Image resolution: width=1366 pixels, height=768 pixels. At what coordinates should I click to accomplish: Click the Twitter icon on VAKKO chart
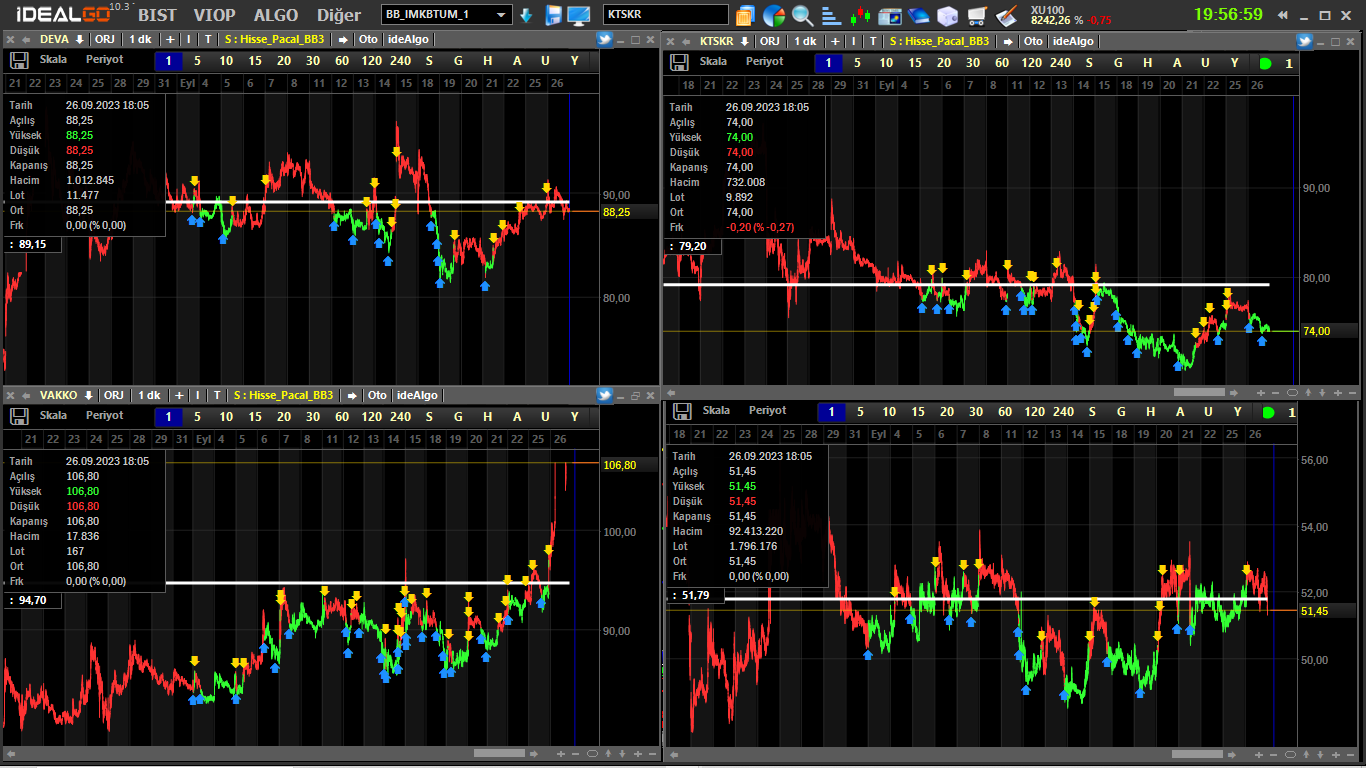605,395
